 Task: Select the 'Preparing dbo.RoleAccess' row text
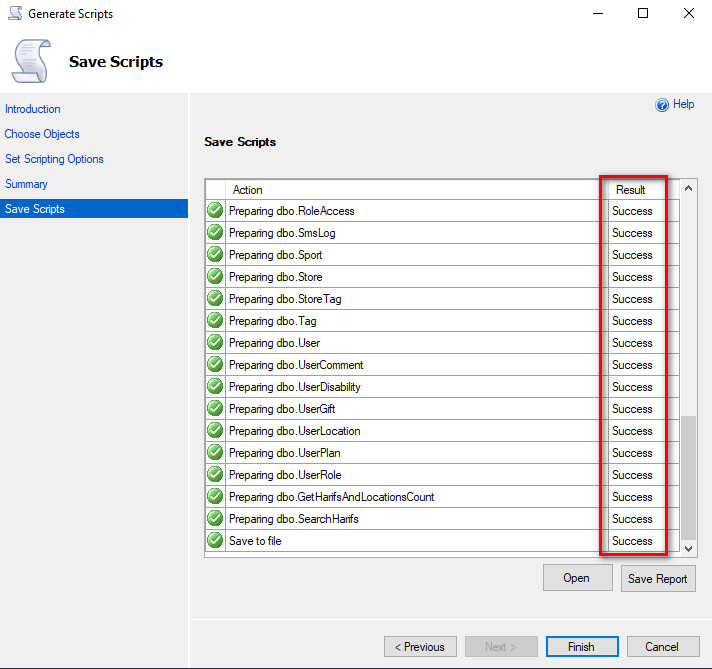(x=292, y=211)
